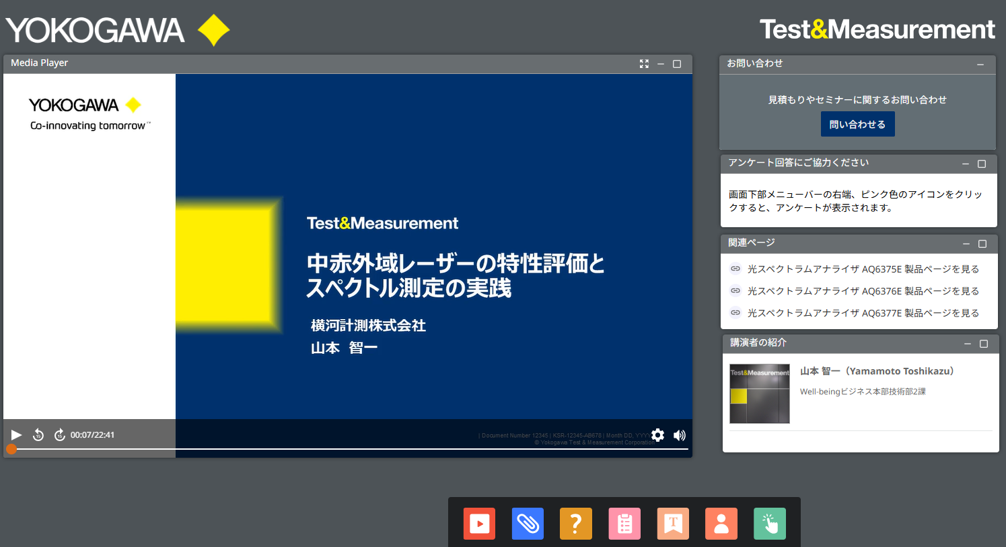Viewport: 1006px width, 547px height.
Task: Click the 関連ページ panel title
Action: coord(751,243)
